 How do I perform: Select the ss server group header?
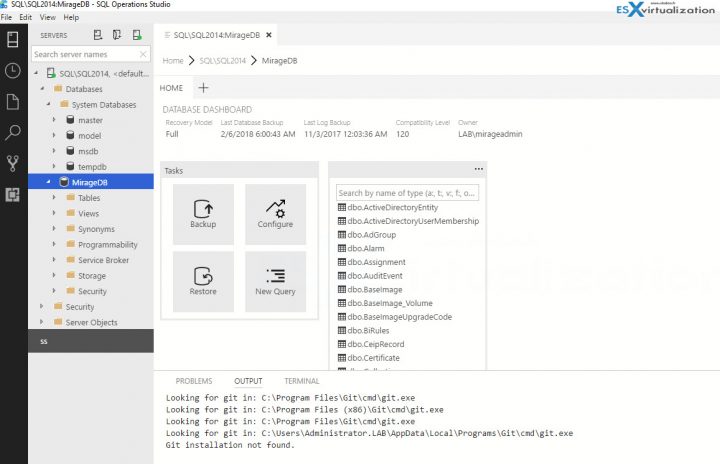pos(91,341)
